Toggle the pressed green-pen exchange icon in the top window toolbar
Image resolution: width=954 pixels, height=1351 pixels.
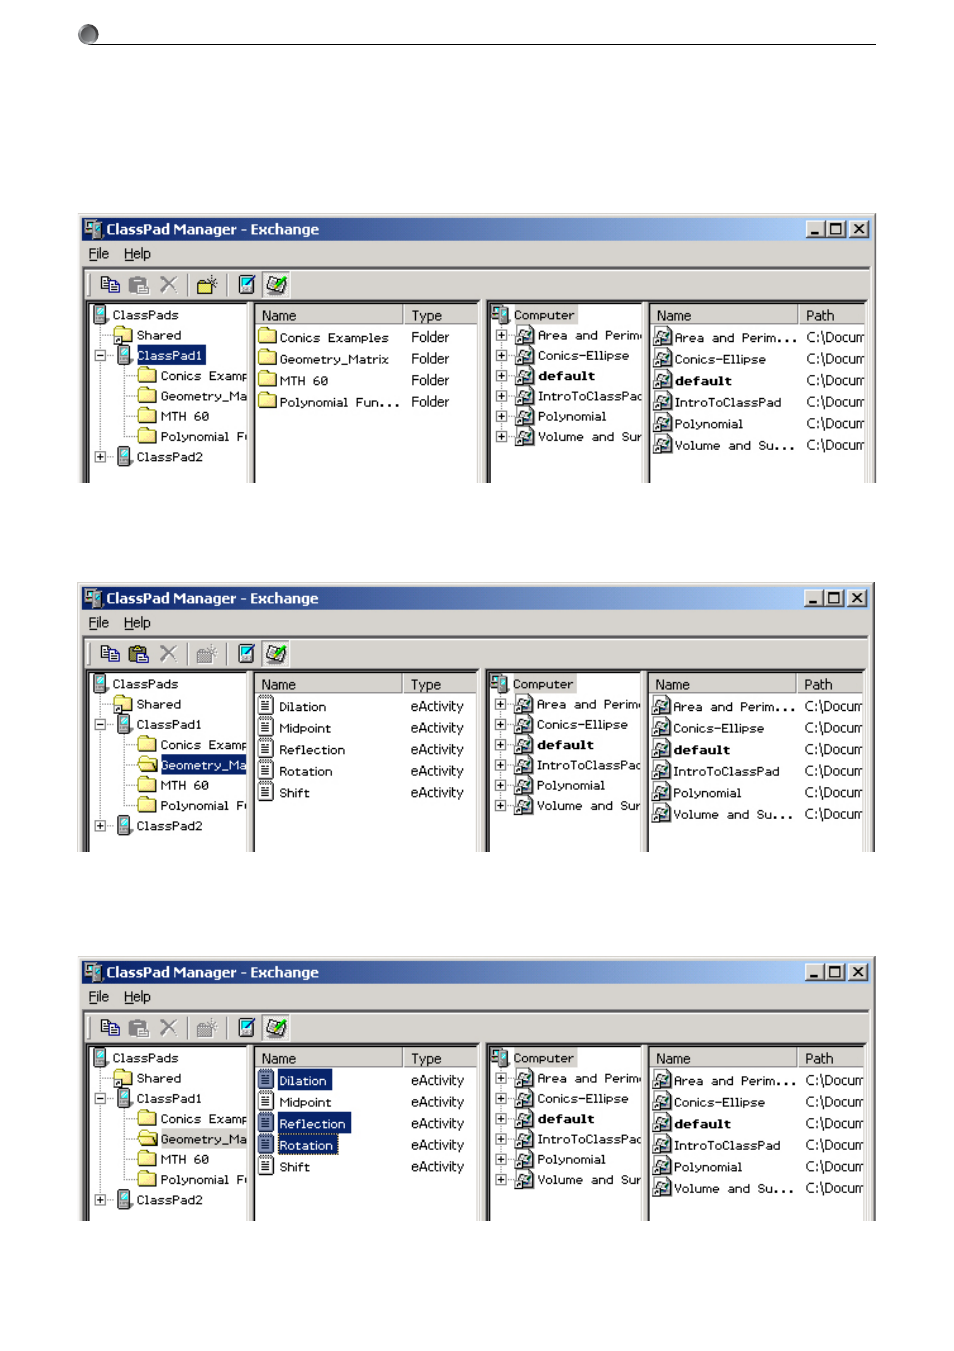(x=276, y=285)
